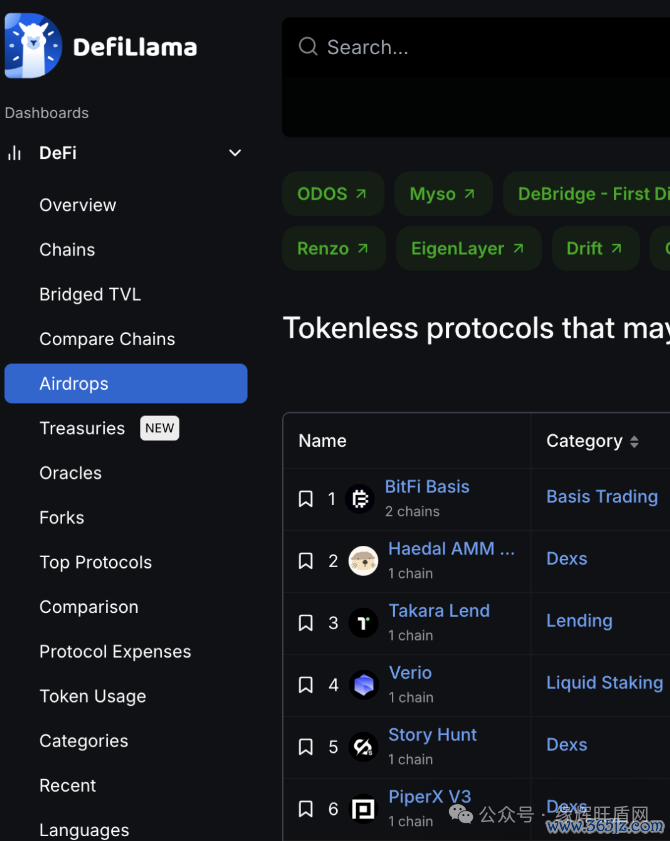670x841 pixels.
Task: Open Compare Chains
Action: tap(107, 339)
